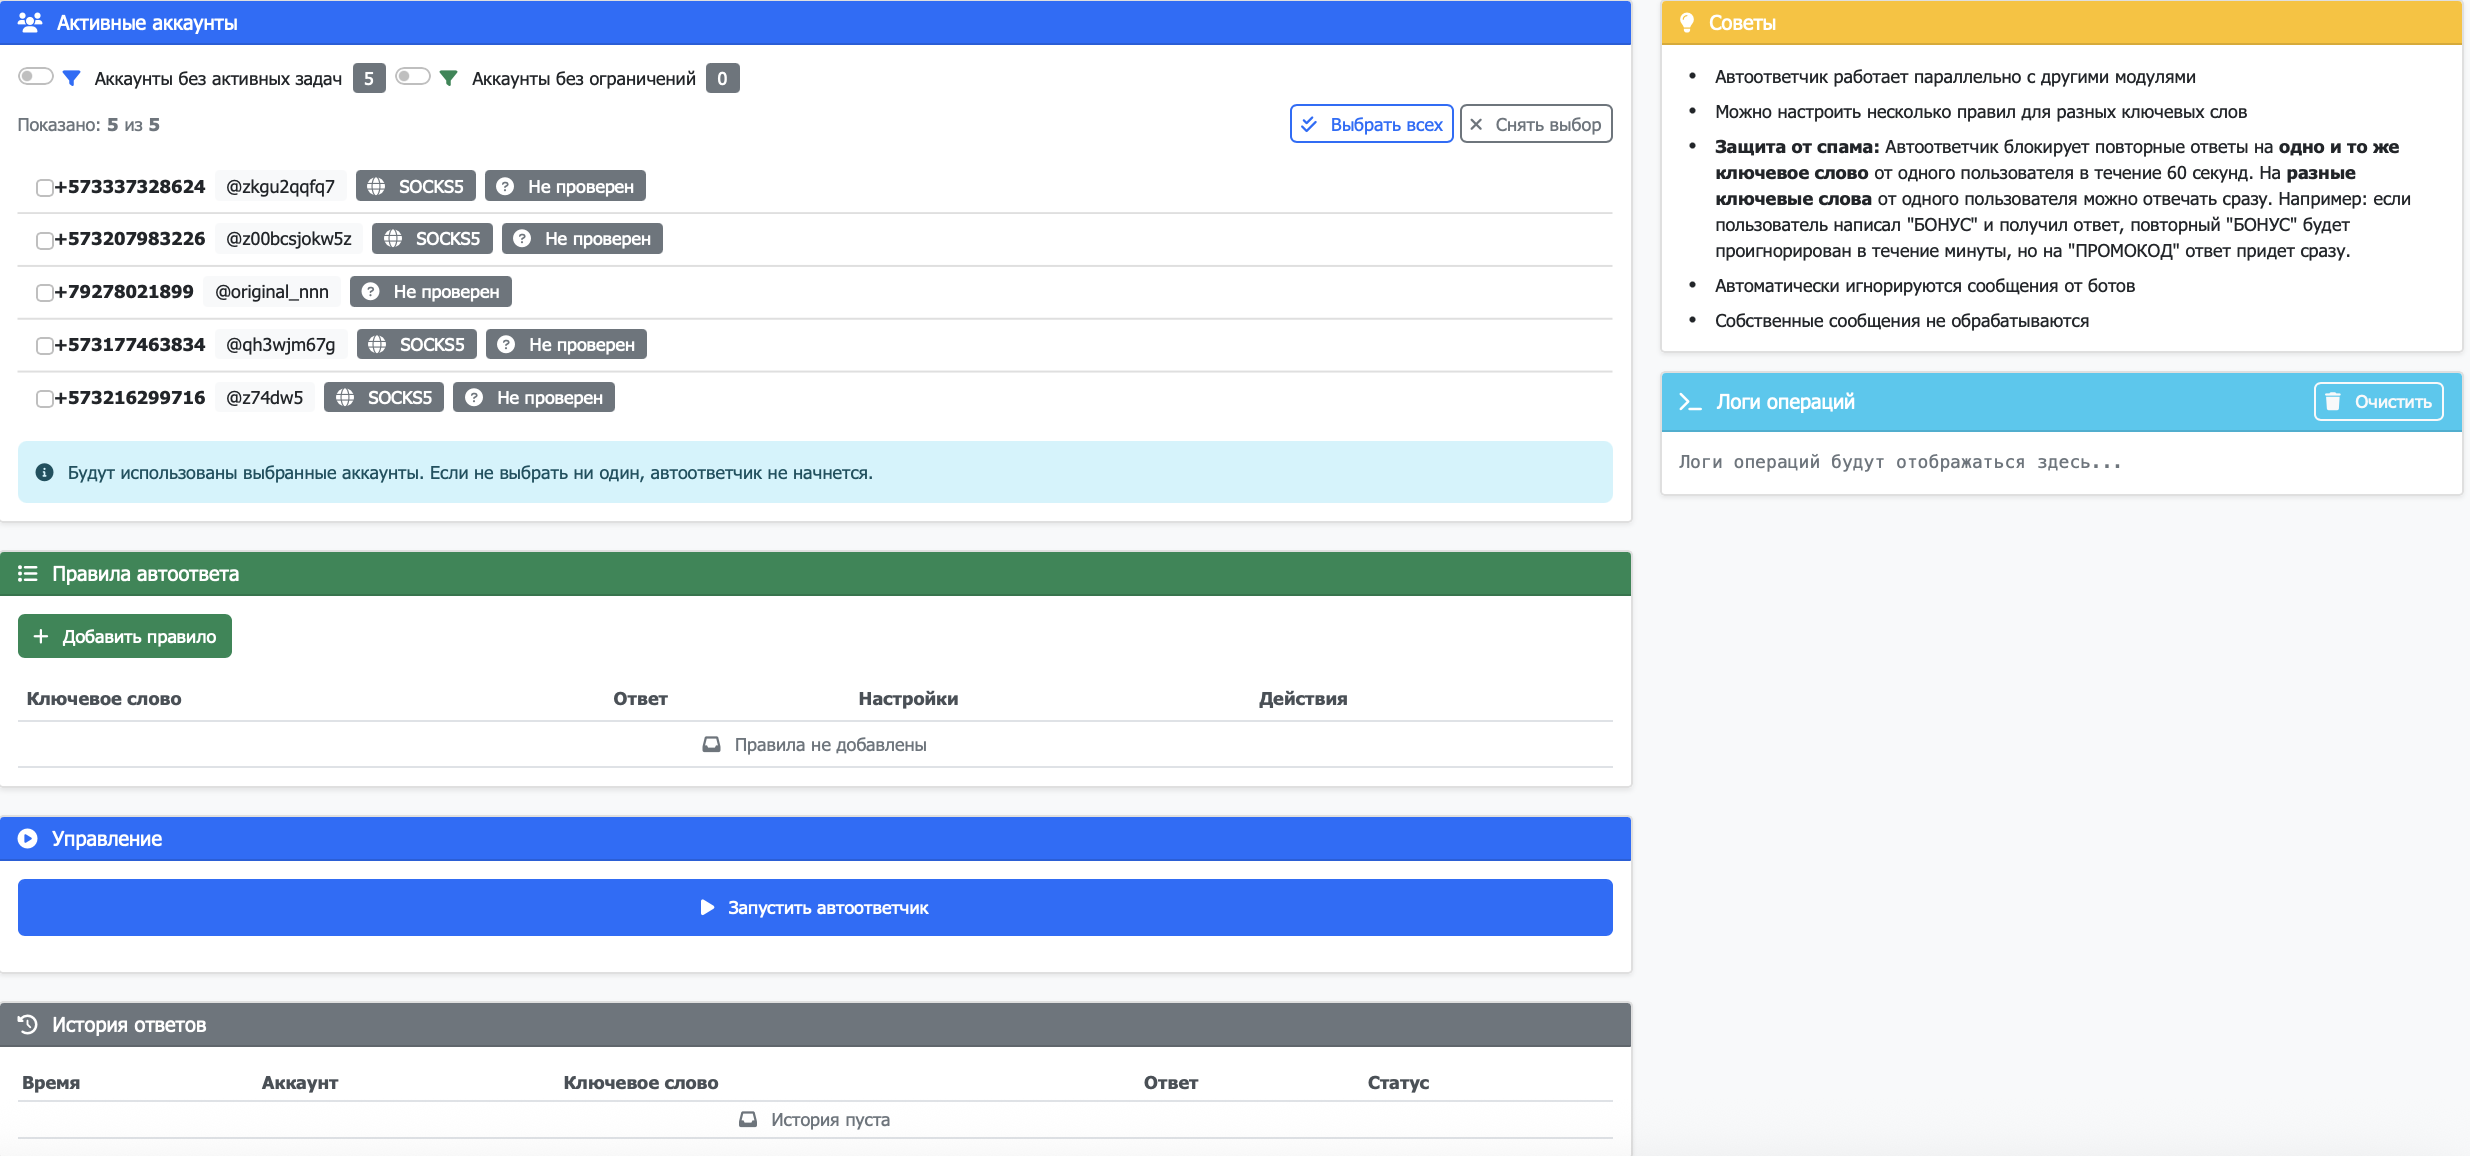Image resolution: width=2470 pixels, height=1156 pixels.
Task: Click the question mark icon for @original_nnn
Action: pos(371,292)
